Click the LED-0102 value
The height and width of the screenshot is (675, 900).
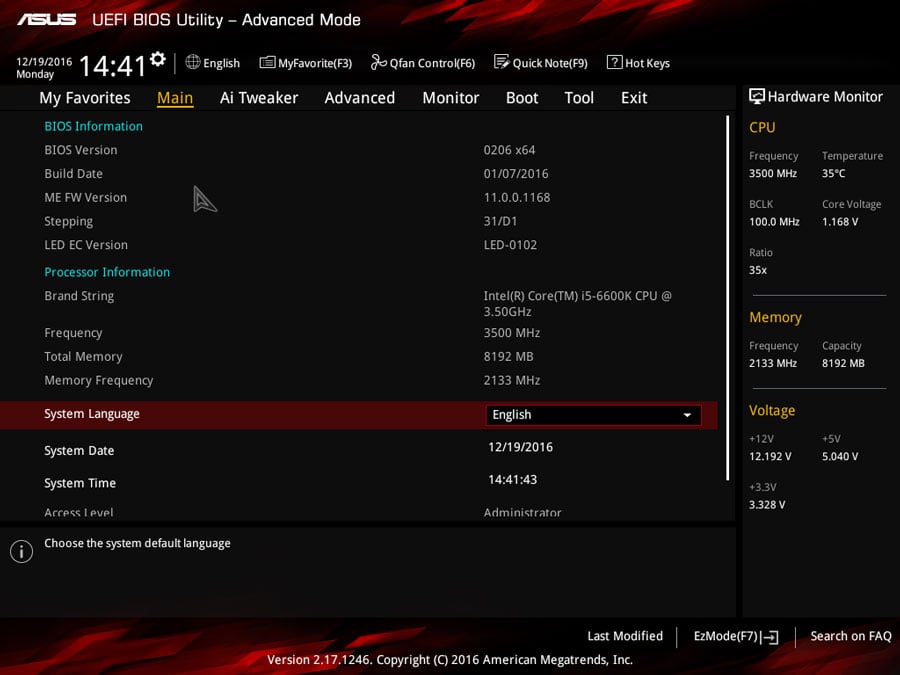pyautogui.click(x=510, y=245)
